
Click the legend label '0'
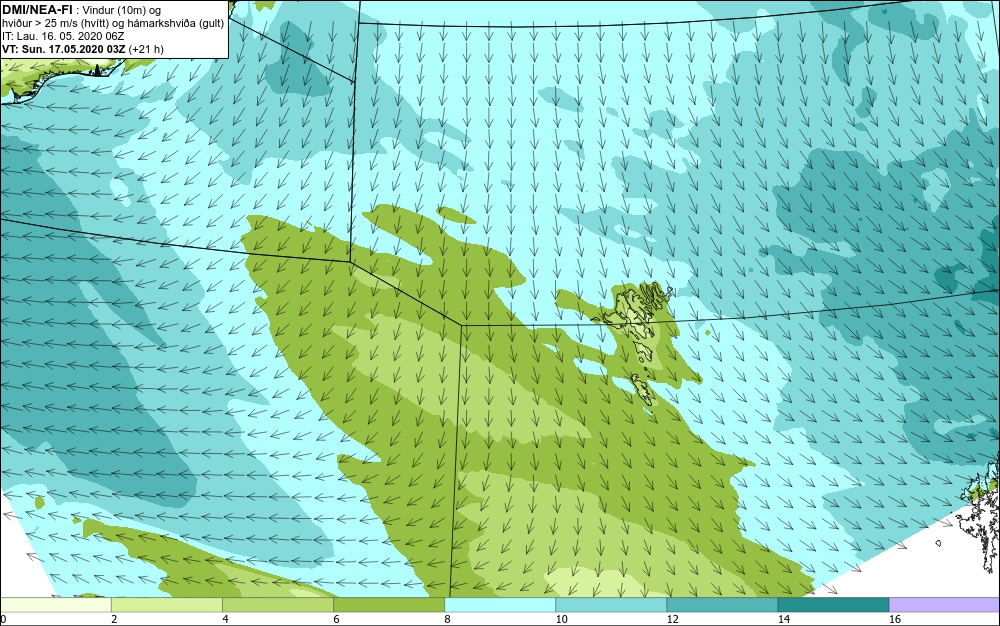[x=3, y=619]
